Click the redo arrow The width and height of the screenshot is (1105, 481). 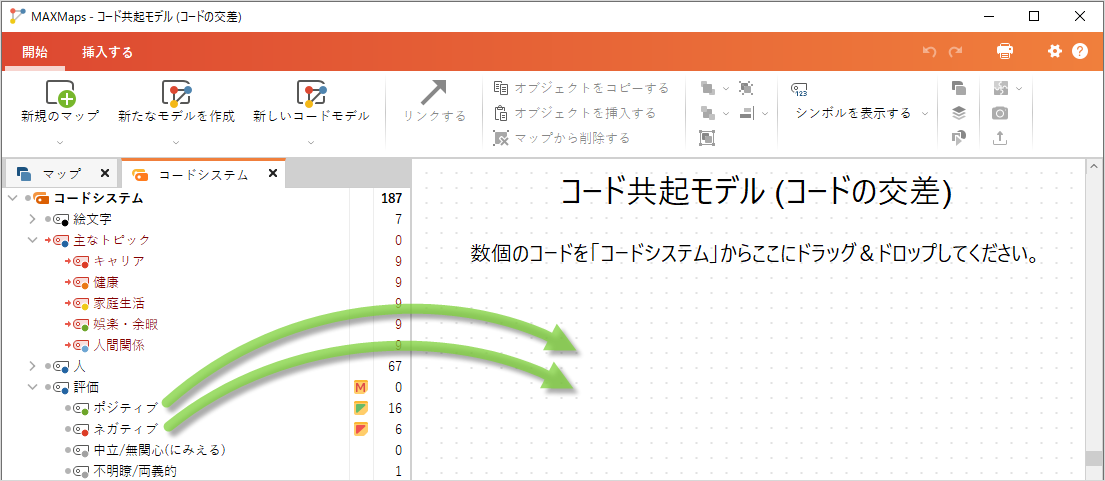coord(955,51)
